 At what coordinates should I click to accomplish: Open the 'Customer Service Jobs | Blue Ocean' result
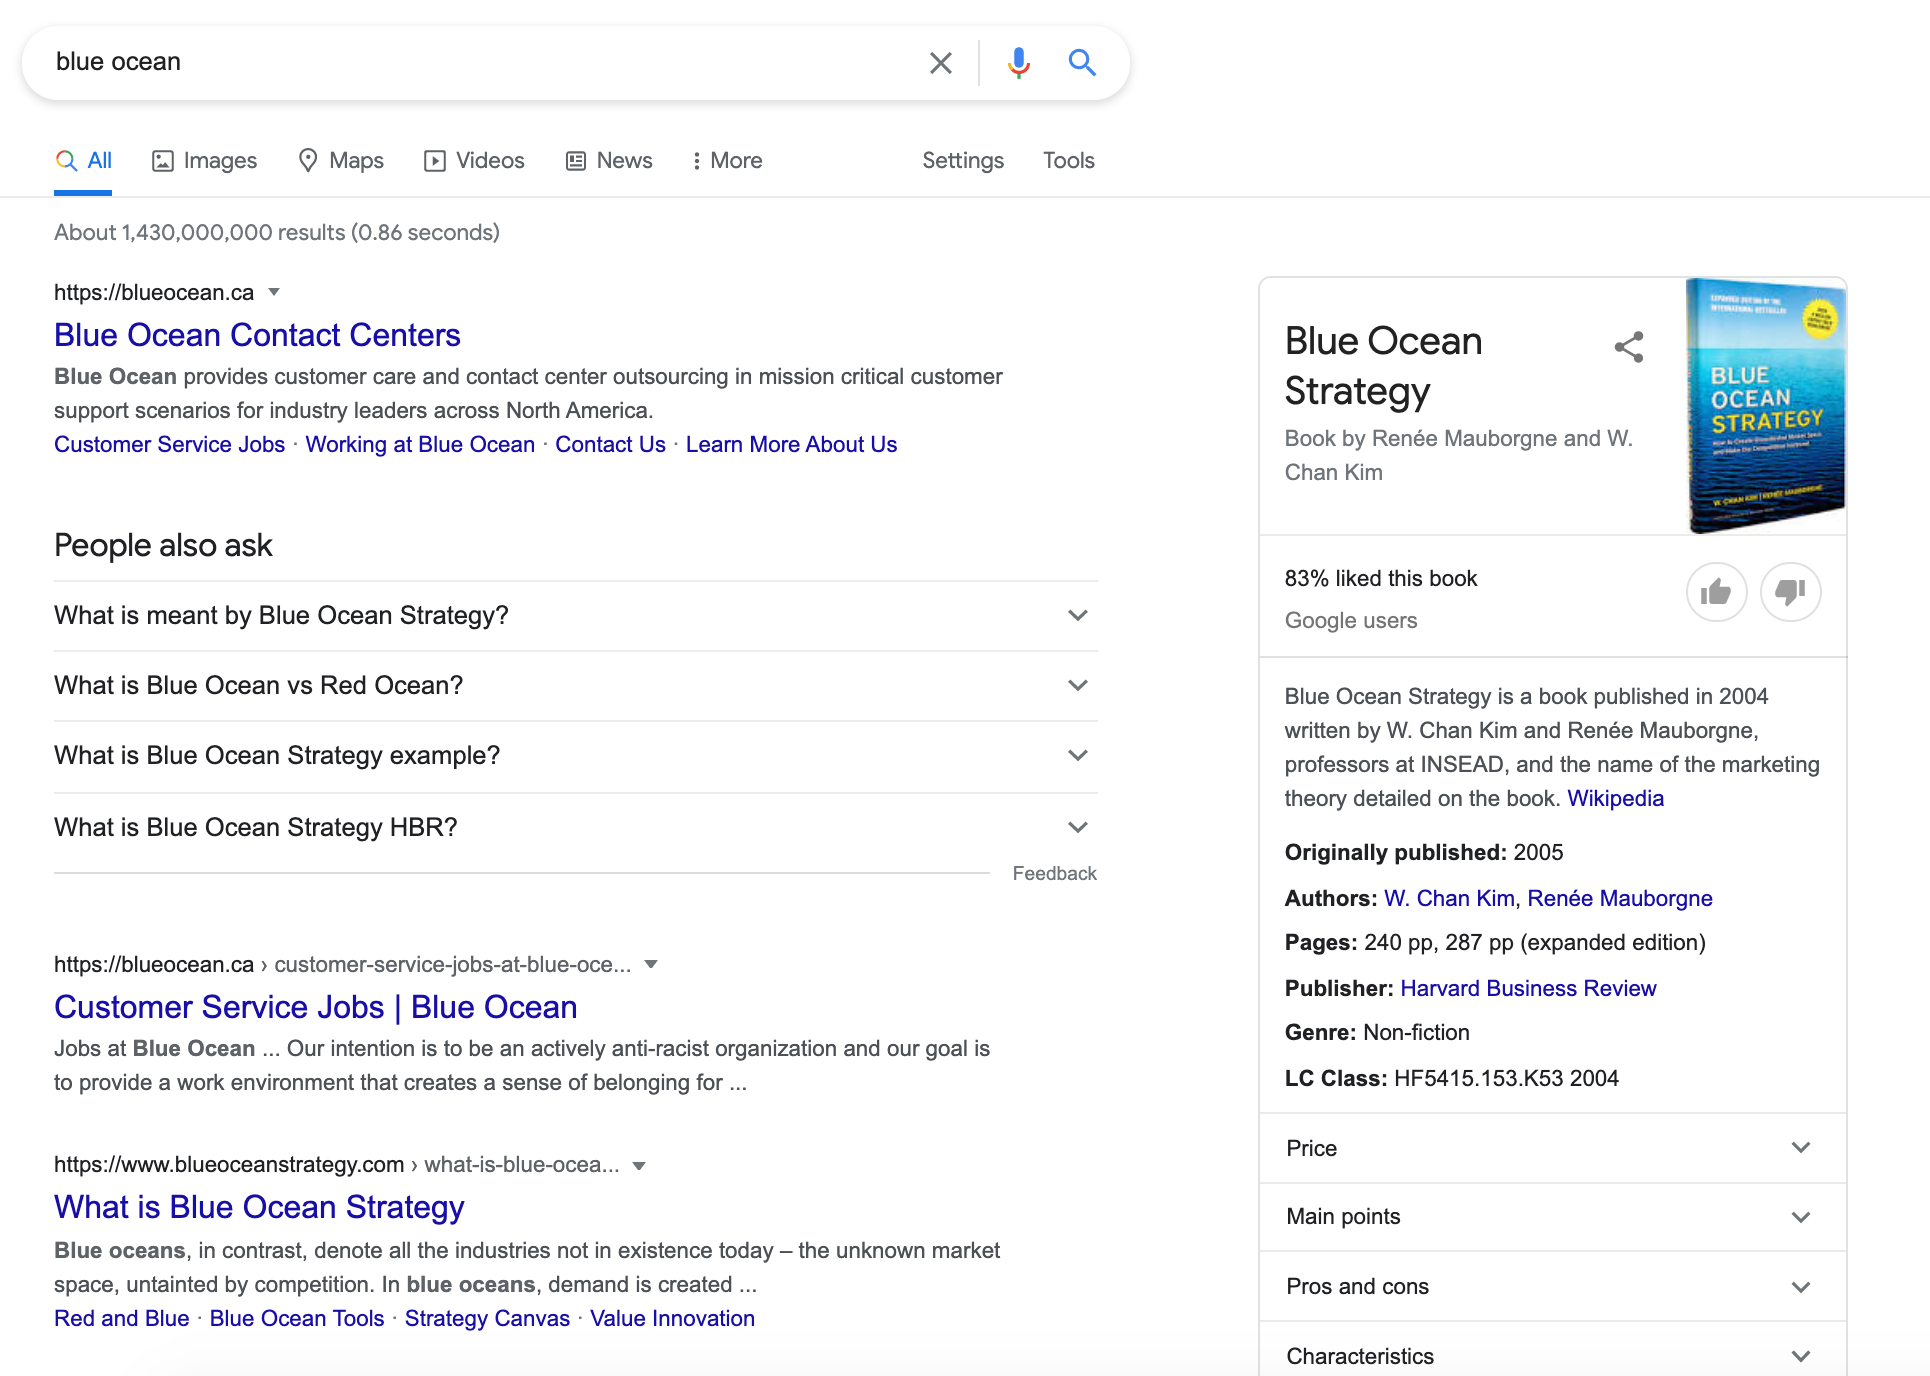[x=314, y=1007]
